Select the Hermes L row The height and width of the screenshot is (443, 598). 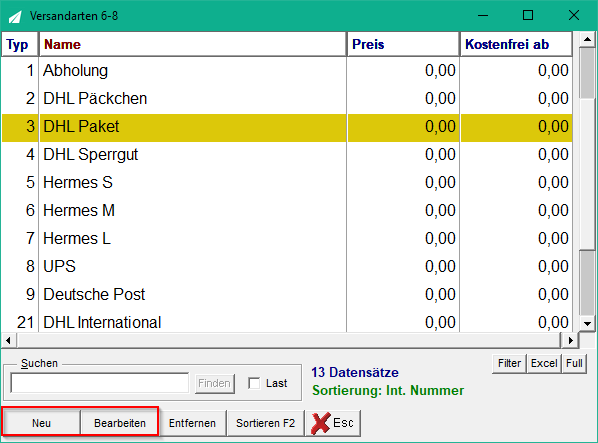(x=287, y=239)
